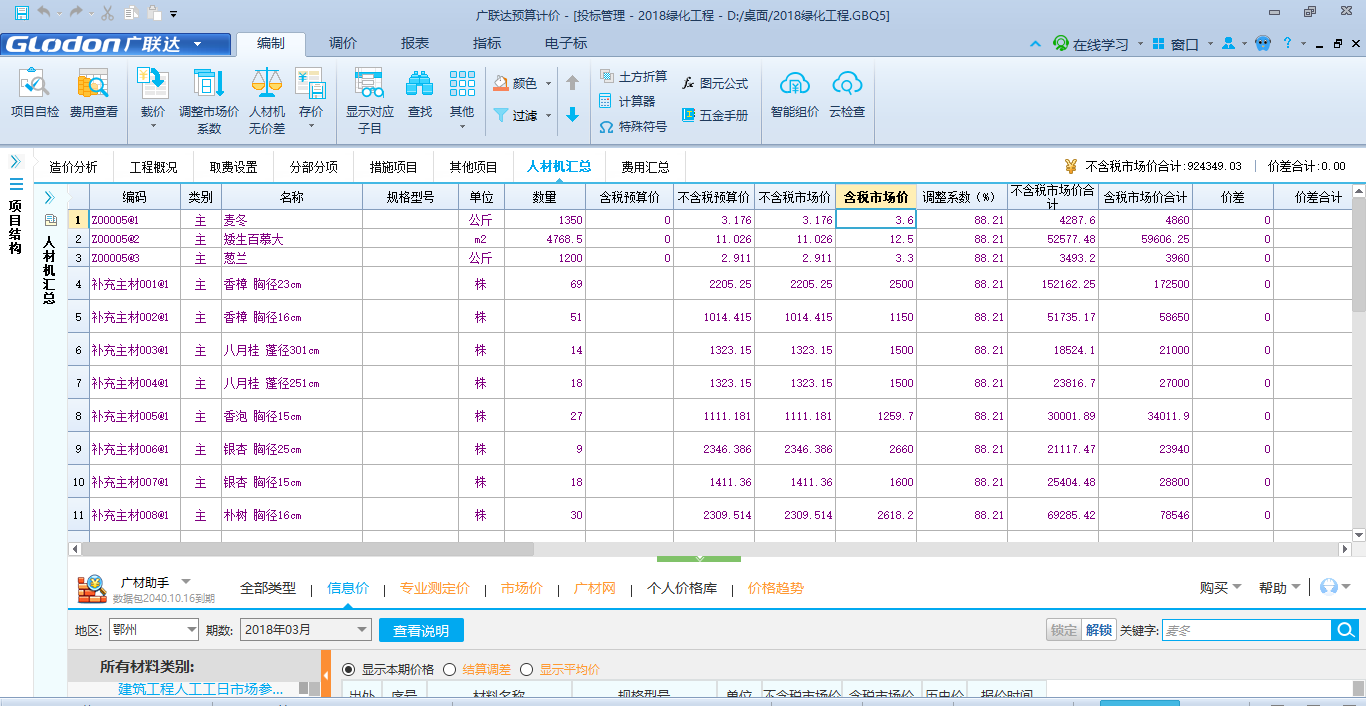Expand the 过滤 filter dropdown
This screenshot has width=1366, height=706.
pos(549,116)
